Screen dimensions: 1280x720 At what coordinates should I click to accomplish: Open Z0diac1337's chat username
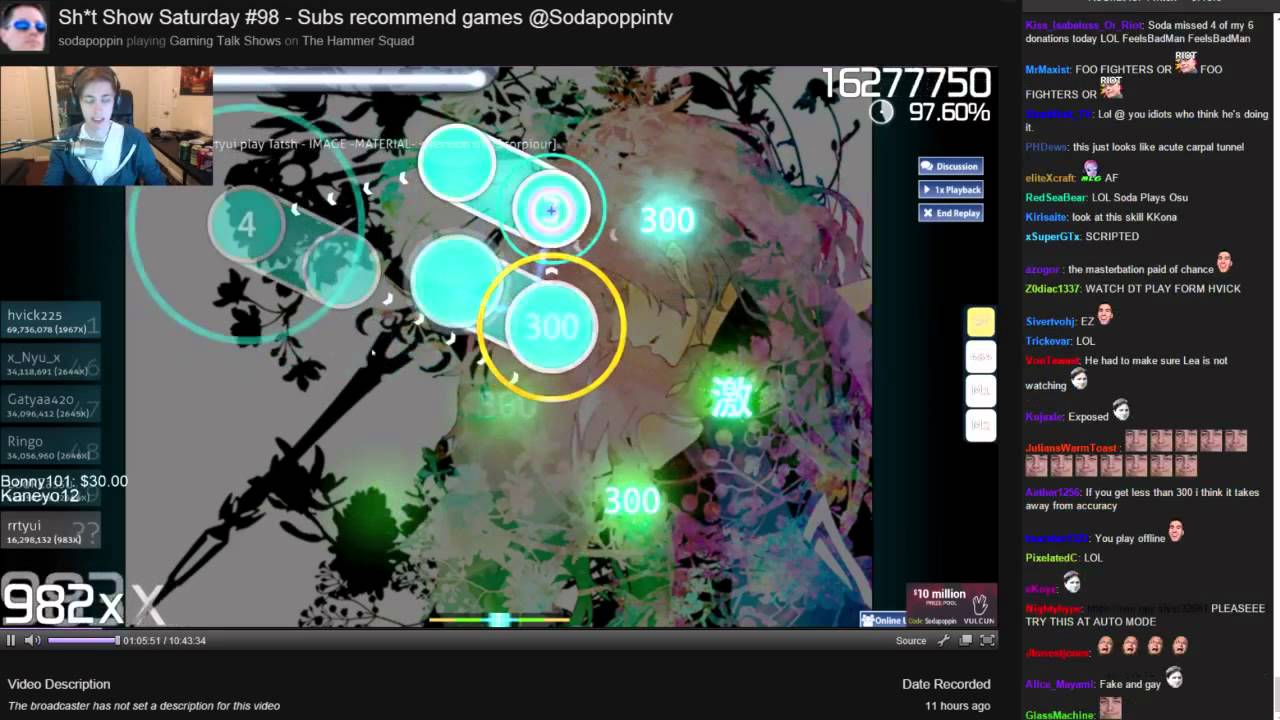tap(1052, 289)
